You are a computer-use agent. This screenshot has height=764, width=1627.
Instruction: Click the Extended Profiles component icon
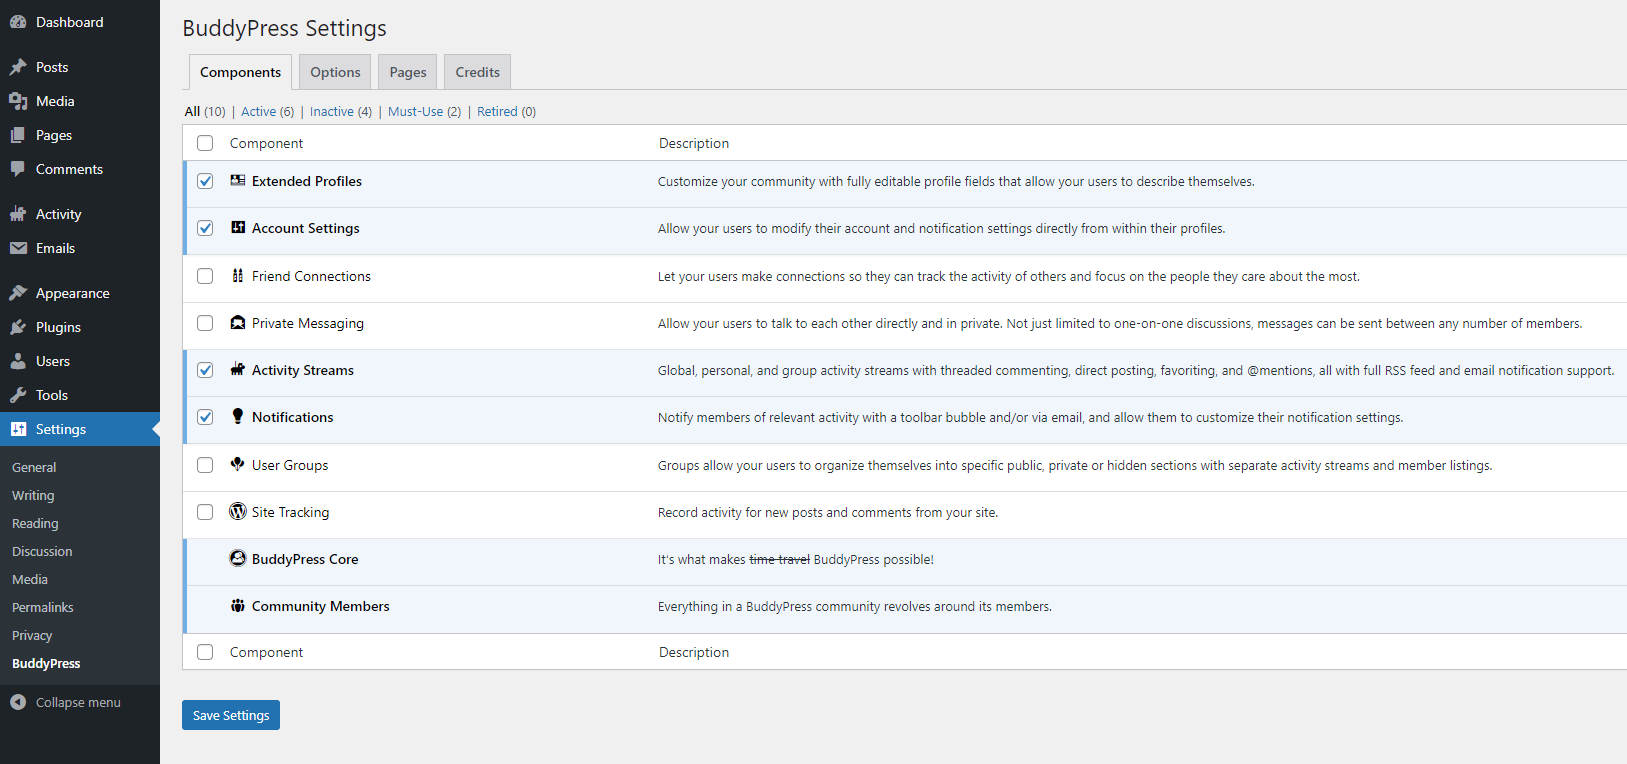point(238,180)
